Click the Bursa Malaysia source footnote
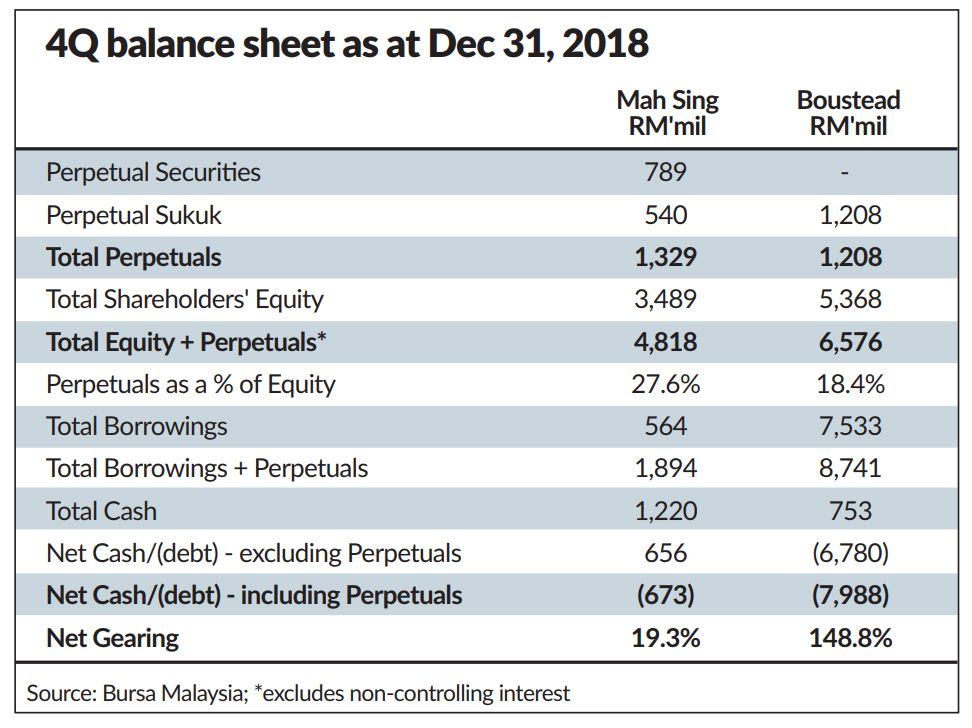 (298, 692)
